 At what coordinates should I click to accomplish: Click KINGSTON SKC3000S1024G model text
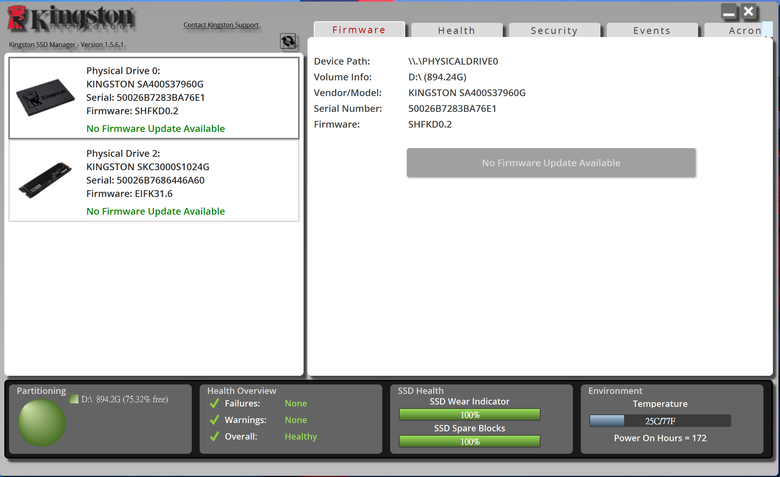(148, 167)
